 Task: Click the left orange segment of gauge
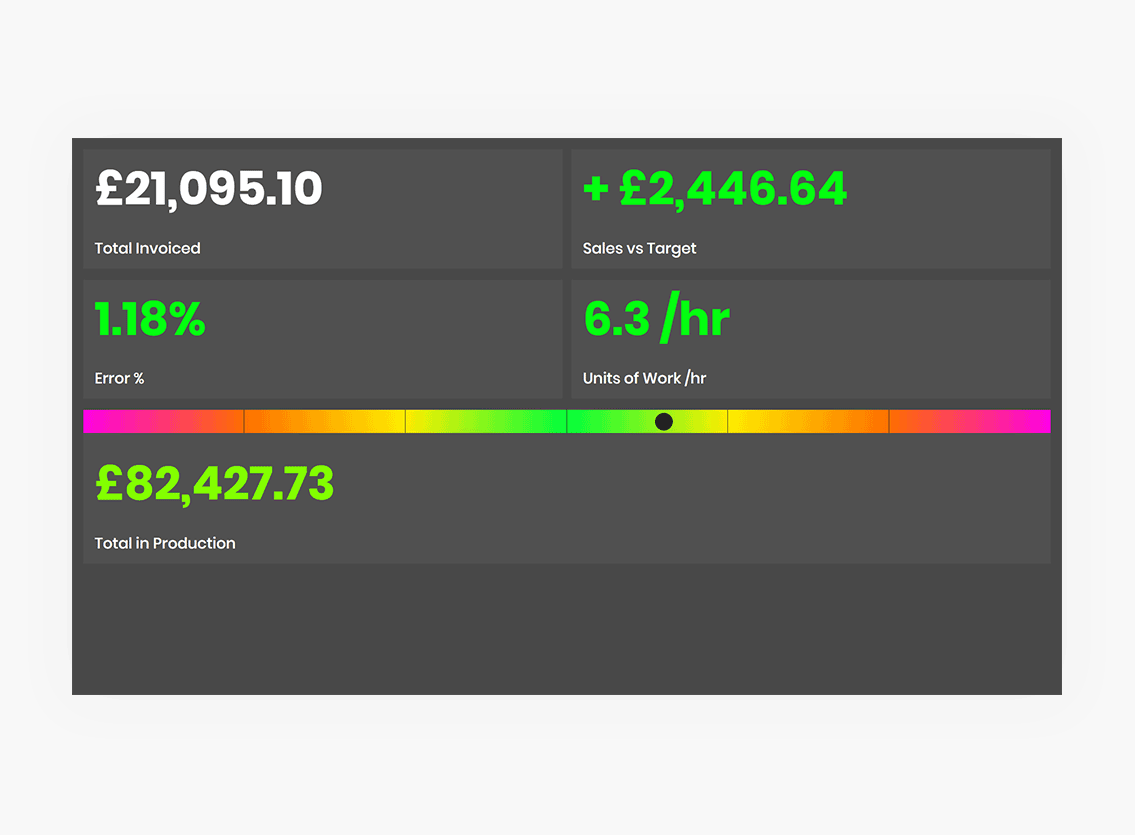pyautogui.click(x=324, y=422)
